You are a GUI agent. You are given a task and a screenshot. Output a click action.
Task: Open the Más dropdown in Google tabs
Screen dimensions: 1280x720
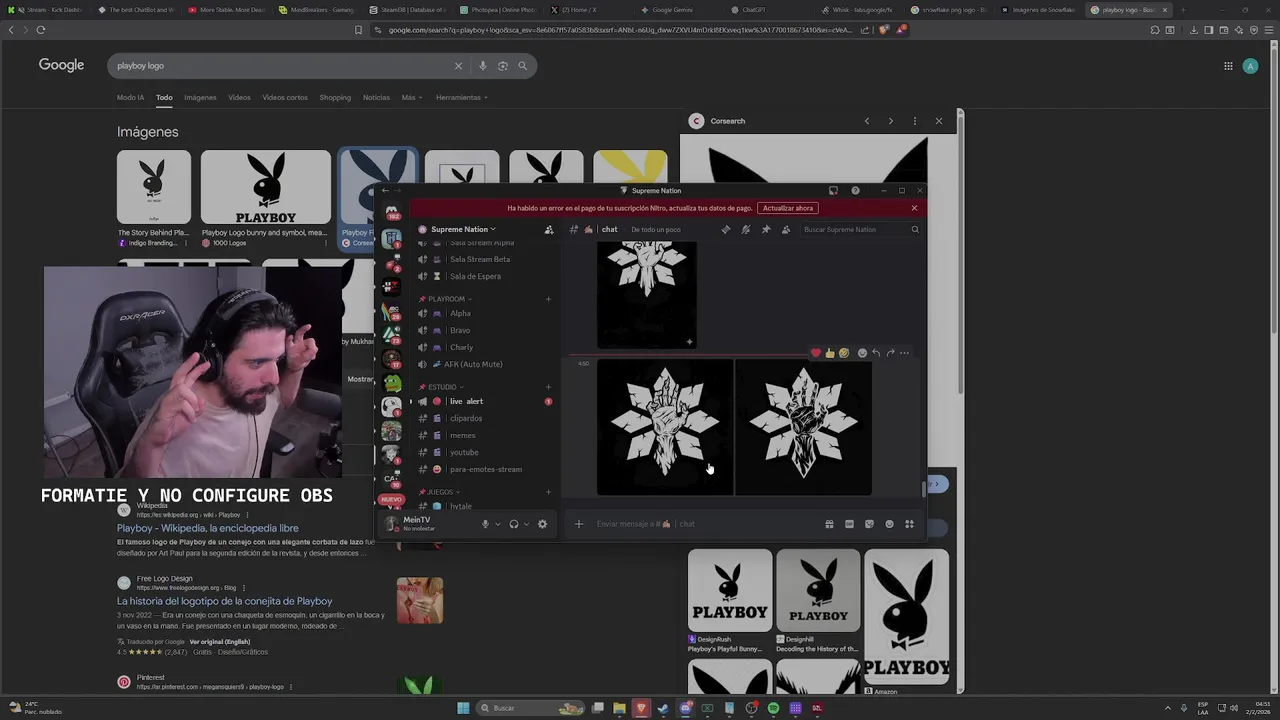412,97
